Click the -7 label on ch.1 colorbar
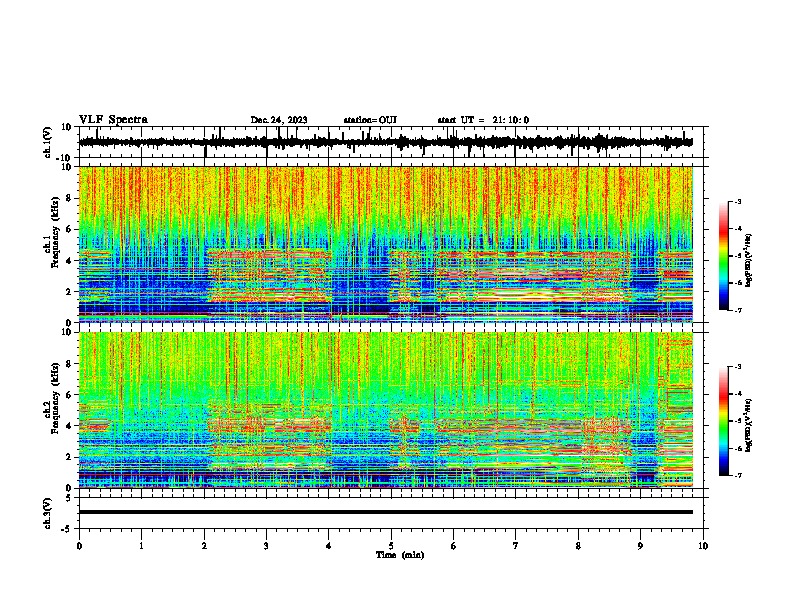 [x=737, y=311]
